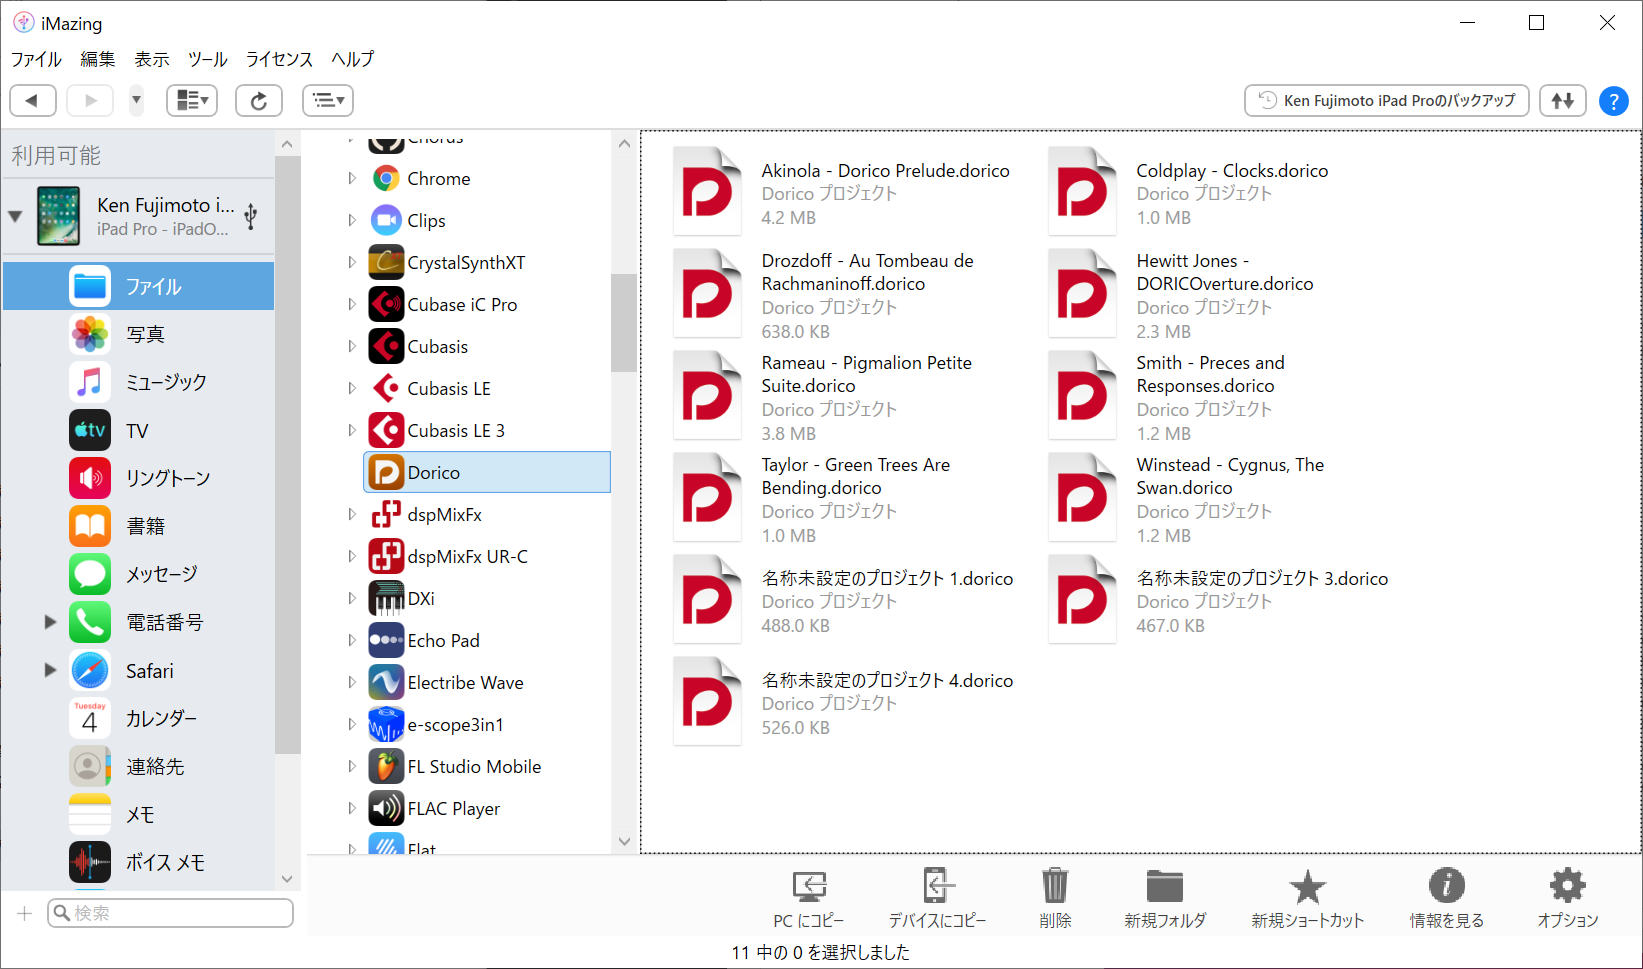This screenshot has height=969, width=1643.
Task: Open メモ in the sidebar
Action: (x=138, y=814)
